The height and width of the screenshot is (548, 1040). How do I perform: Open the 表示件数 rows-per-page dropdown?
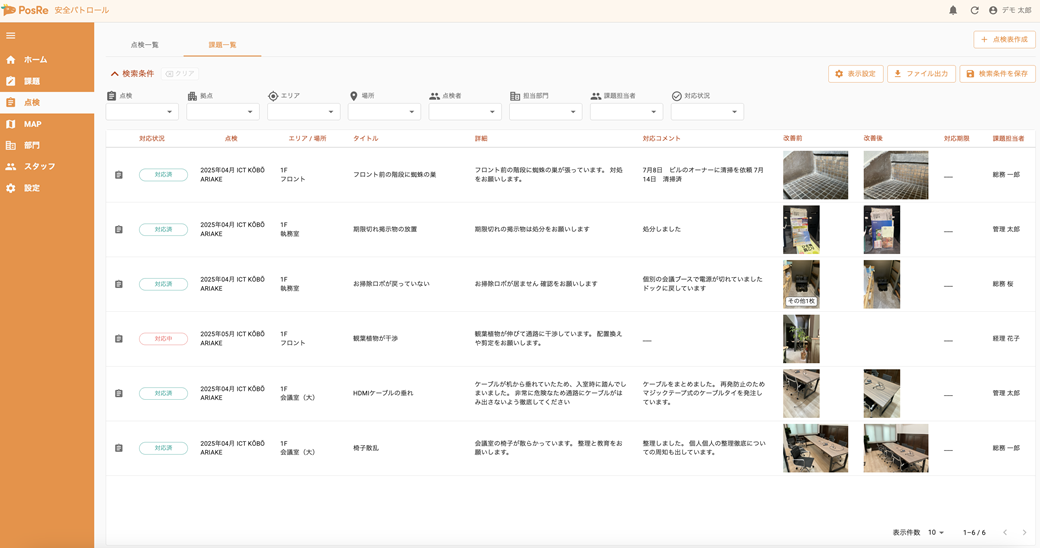[x=935, y=533]
